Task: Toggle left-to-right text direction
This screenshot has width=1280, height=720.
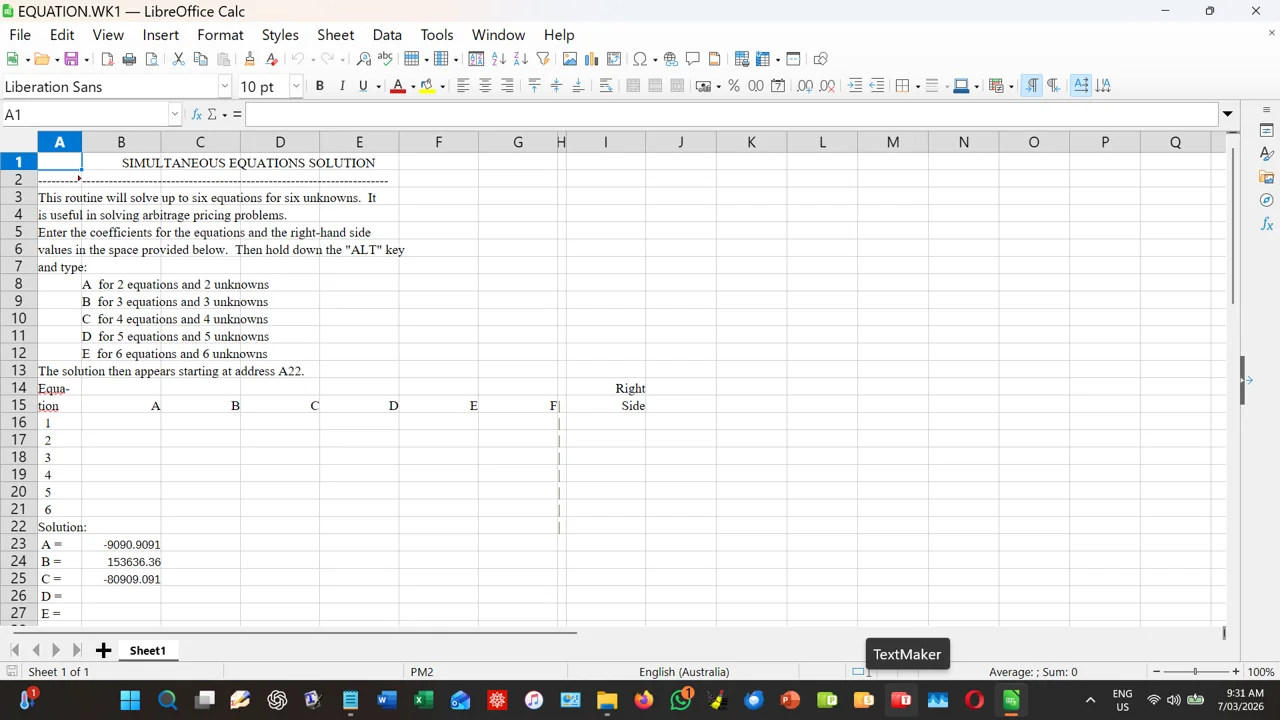Action: point(1032,86)
